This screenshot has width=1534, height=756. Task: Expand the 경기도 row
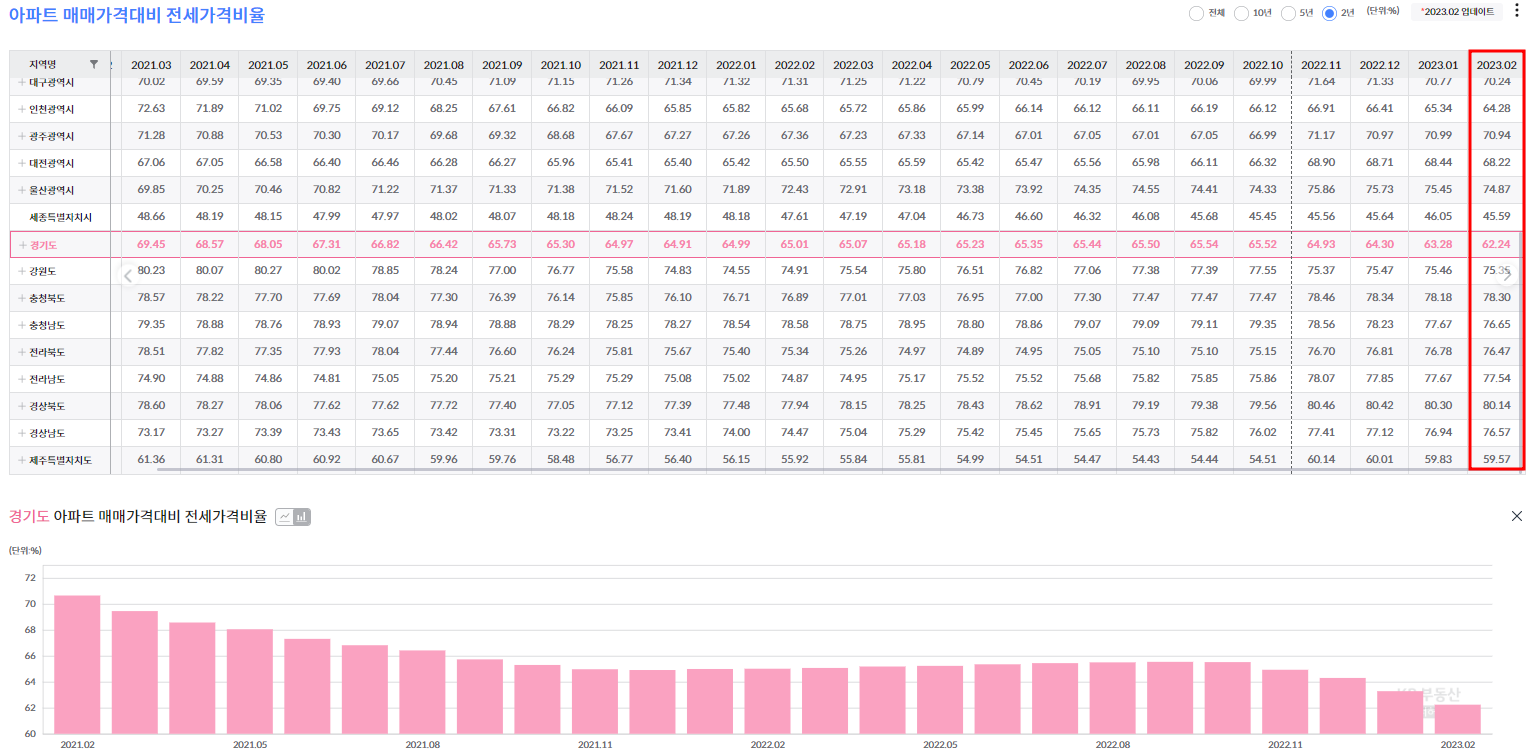coord(22,244)
